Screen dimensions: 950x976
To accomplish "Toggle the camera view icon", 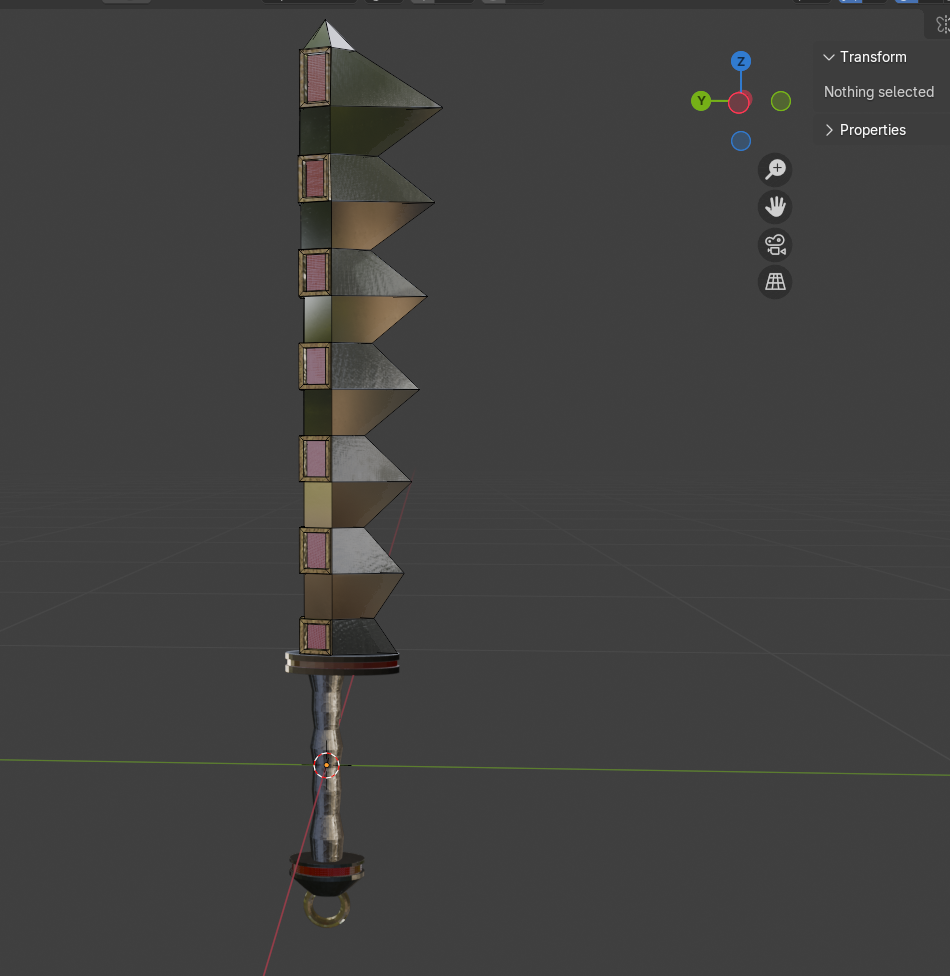I will (x=775, y=245).
